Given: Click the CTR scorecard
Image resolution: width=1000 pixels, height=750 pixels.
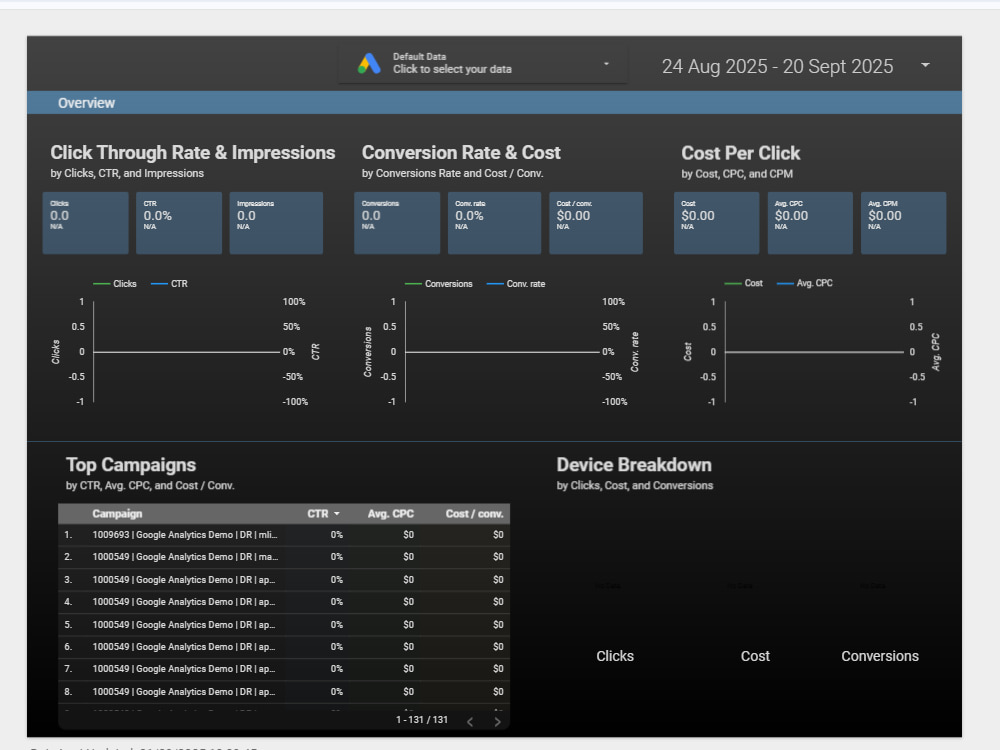Looking at the screenshot, I should coord(179,223).
